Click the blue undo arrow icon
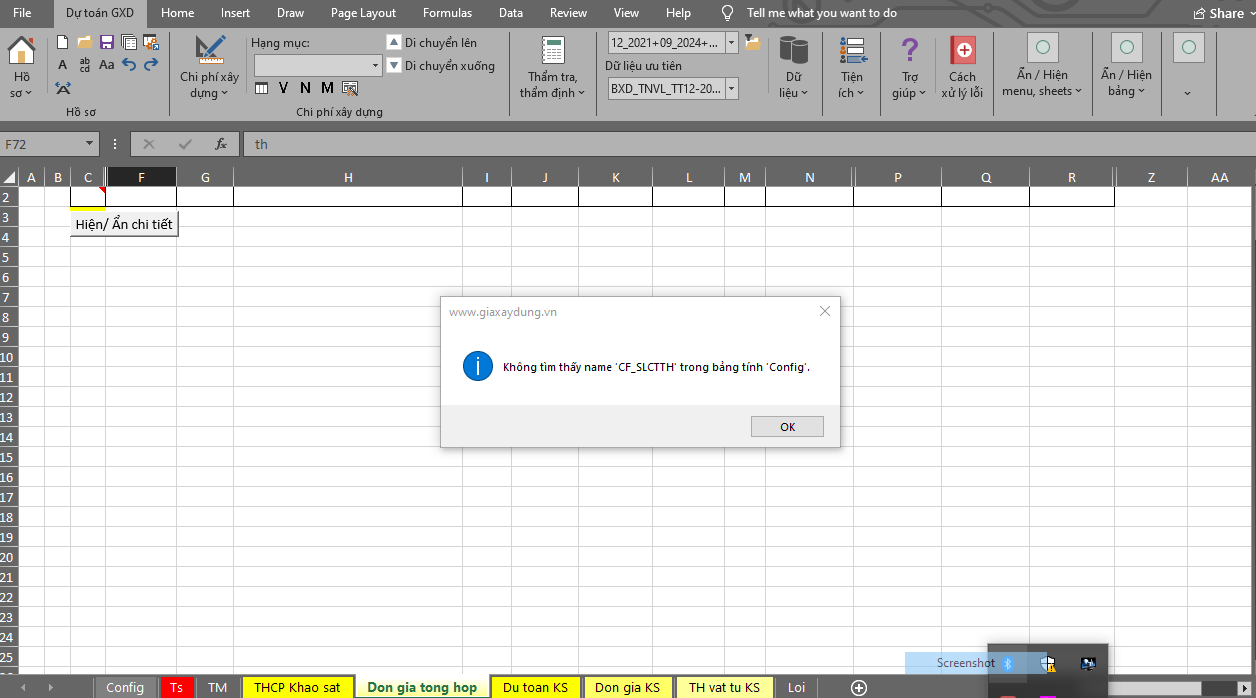This screenshot has height=698, width=1256. [x=129, y=64]
